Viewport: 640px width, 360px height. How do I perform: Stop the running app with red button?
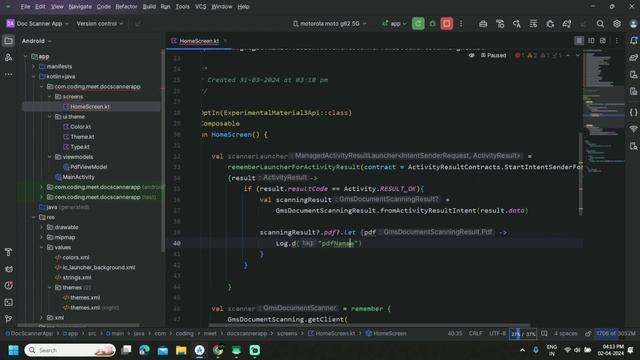point(447,24)
